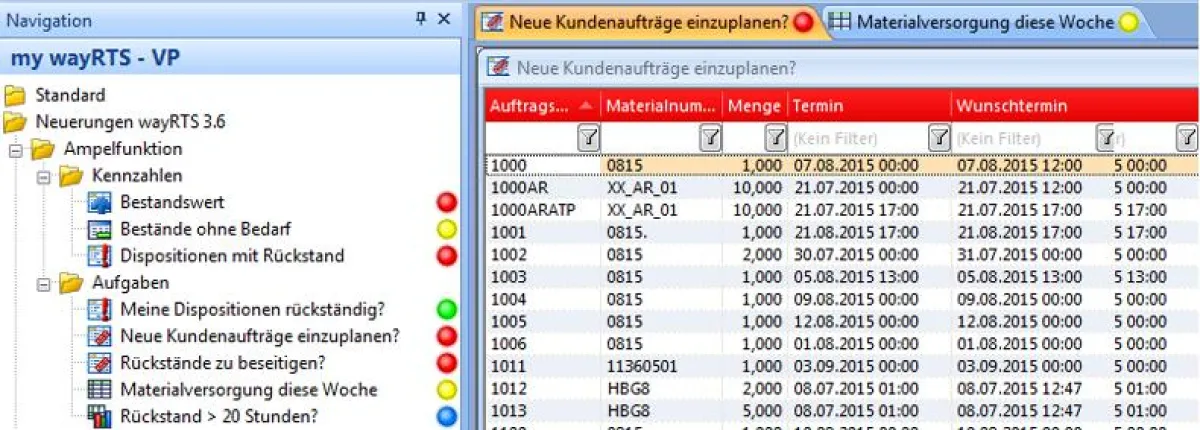Select the Neue Kundenaufträge einzuplanen tab
Viewport: 1200px width, 430px height.
pyautogui.click(x=650, y=22)
